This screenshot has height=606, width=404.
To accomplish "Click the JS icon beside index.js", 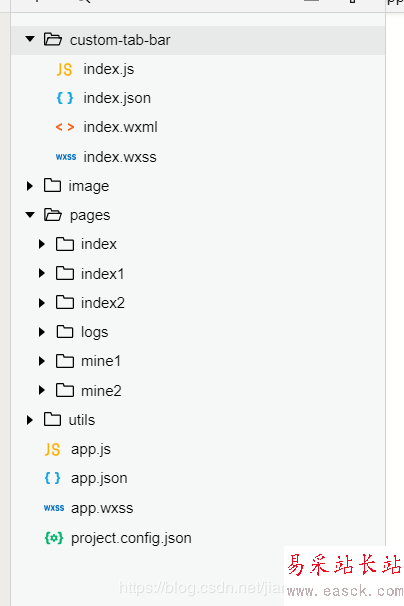I will click(64, 70).
